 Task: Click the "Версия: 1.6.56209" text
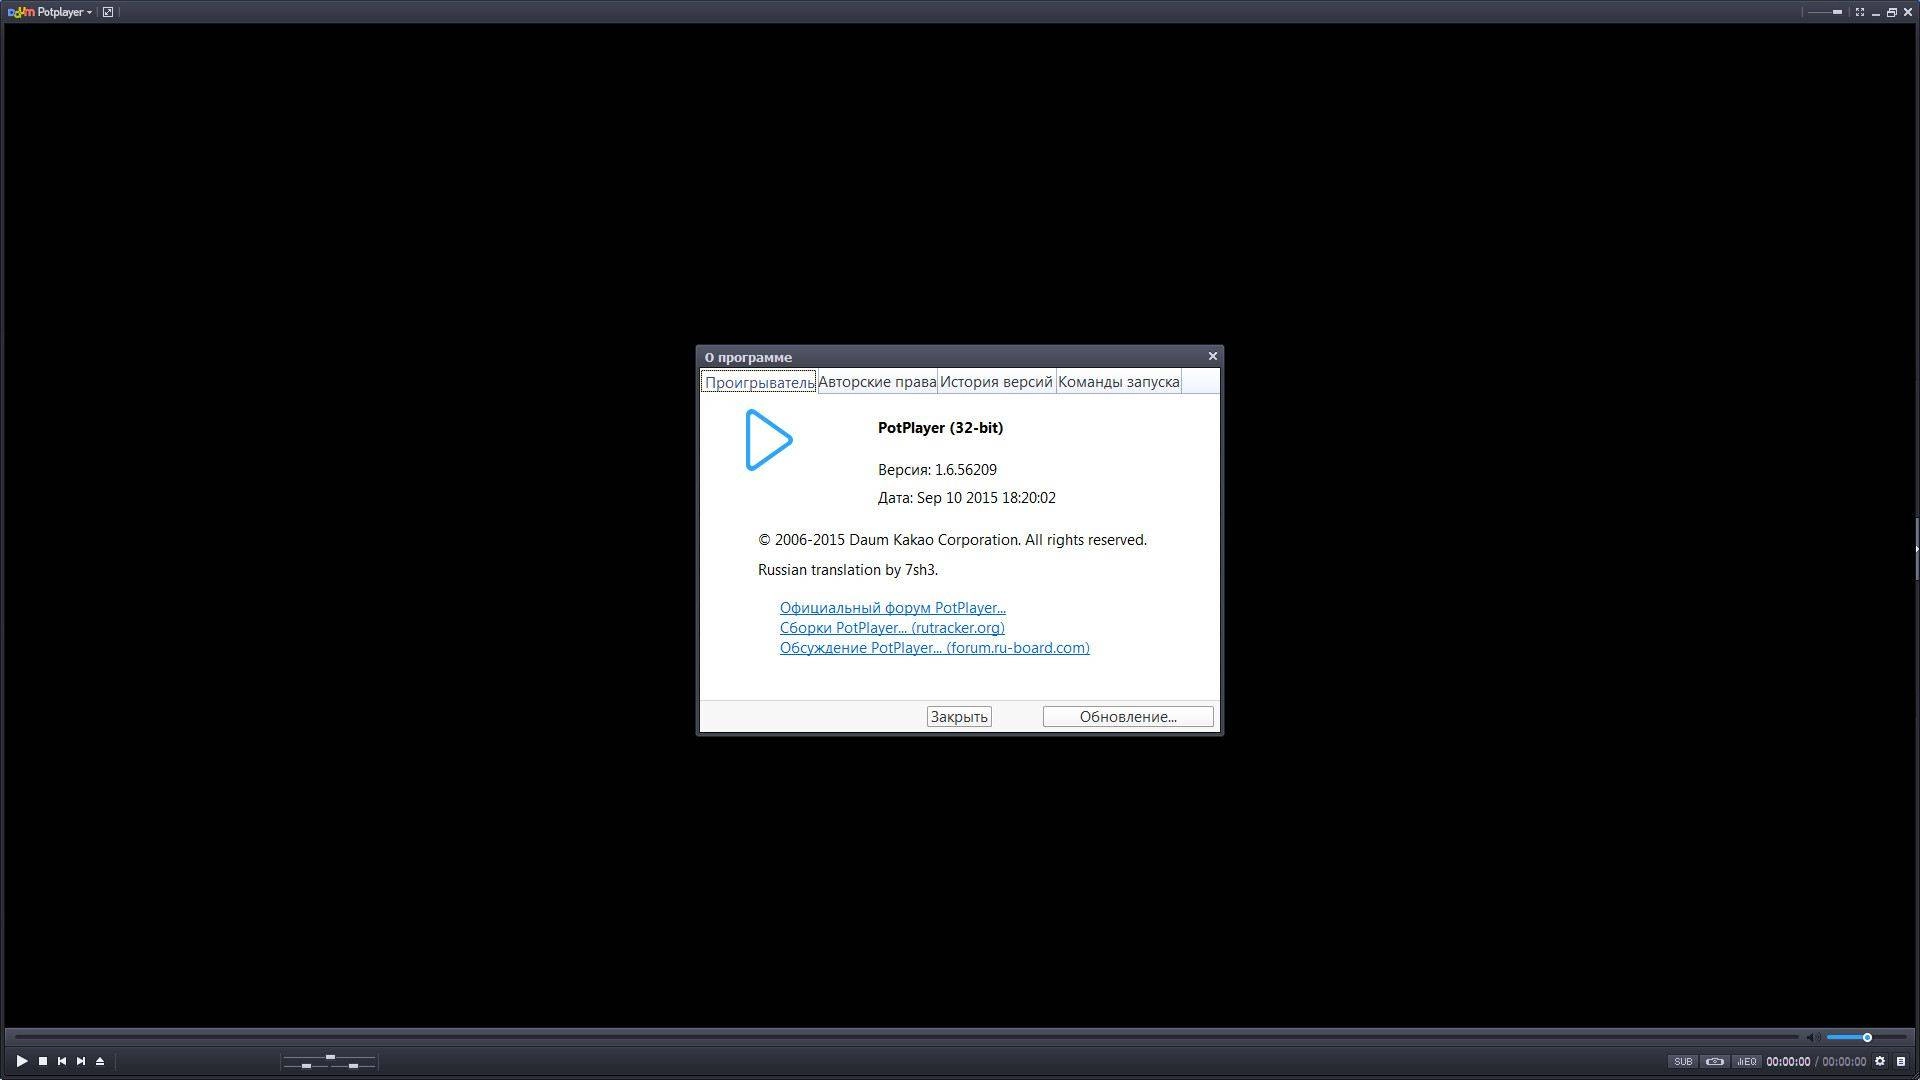click(x=937, y=470)
